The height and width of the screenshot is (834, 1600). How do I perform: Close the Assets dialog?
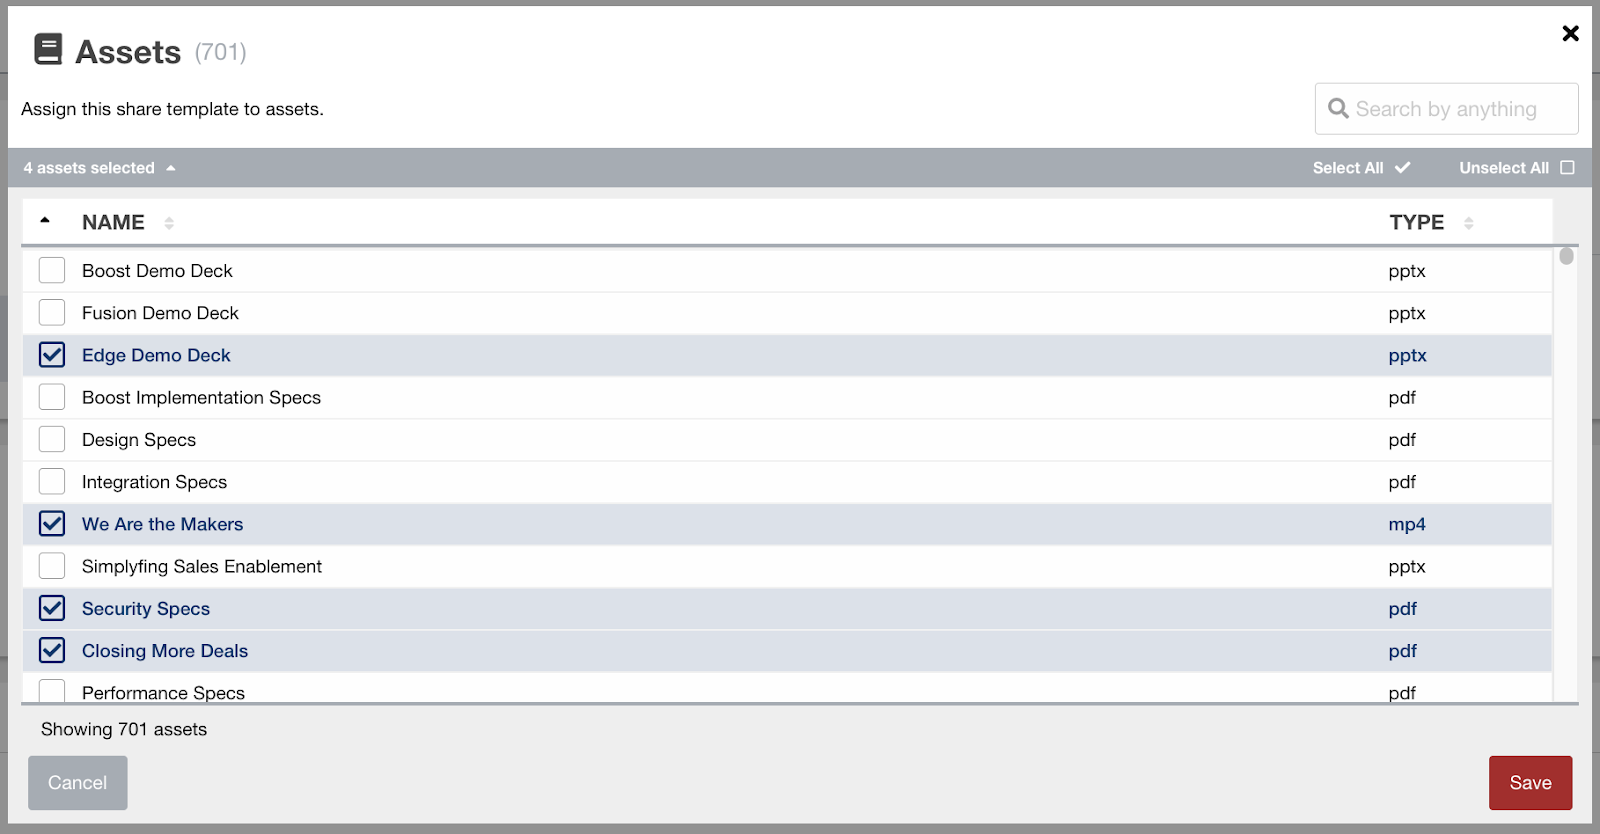click(x=1570, y=34)
